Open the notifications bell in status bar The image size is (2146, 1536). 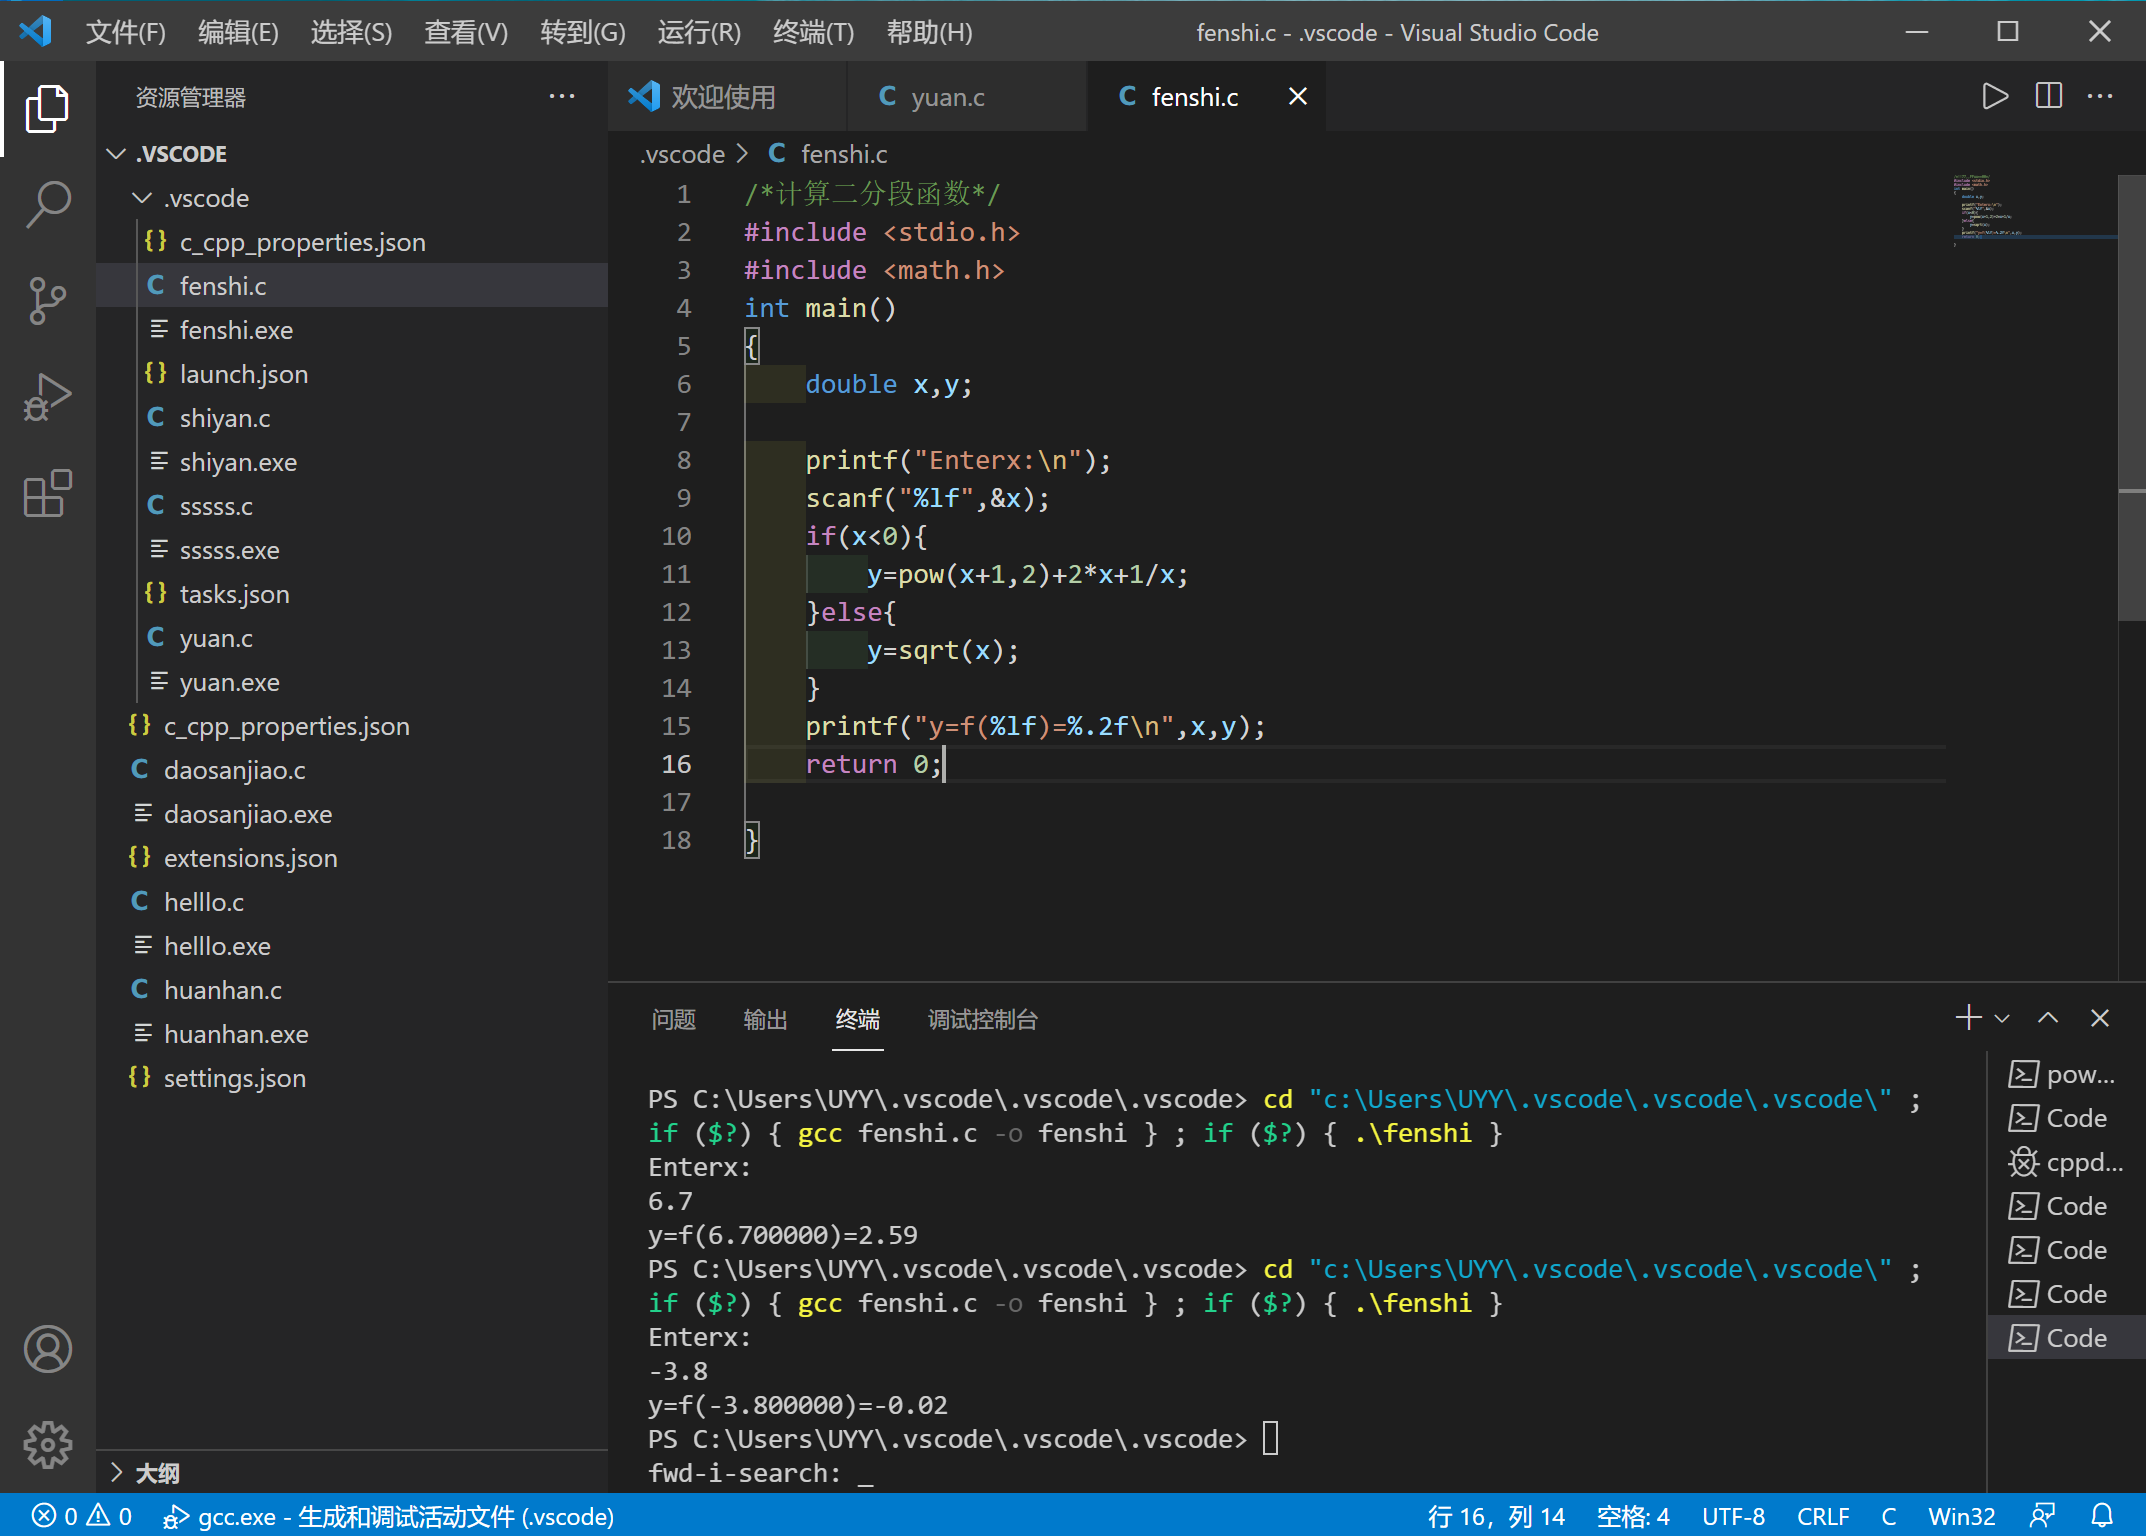[x=2102, y=1516]
